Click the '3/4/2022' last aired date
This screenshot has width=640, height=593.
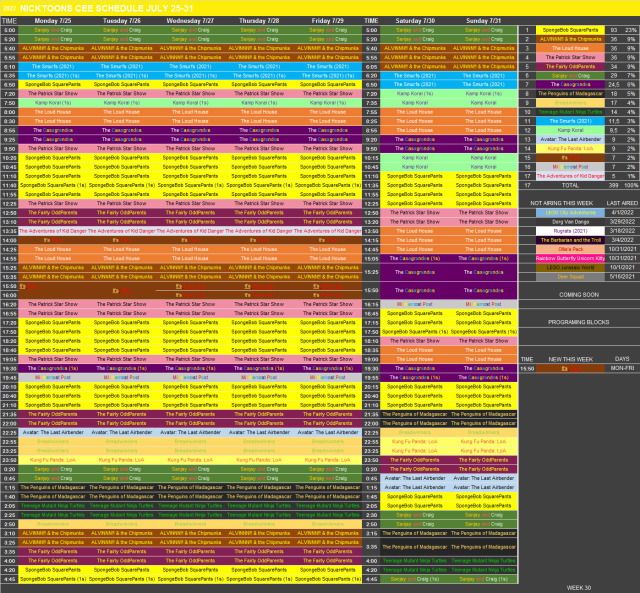tap(622, 240)
